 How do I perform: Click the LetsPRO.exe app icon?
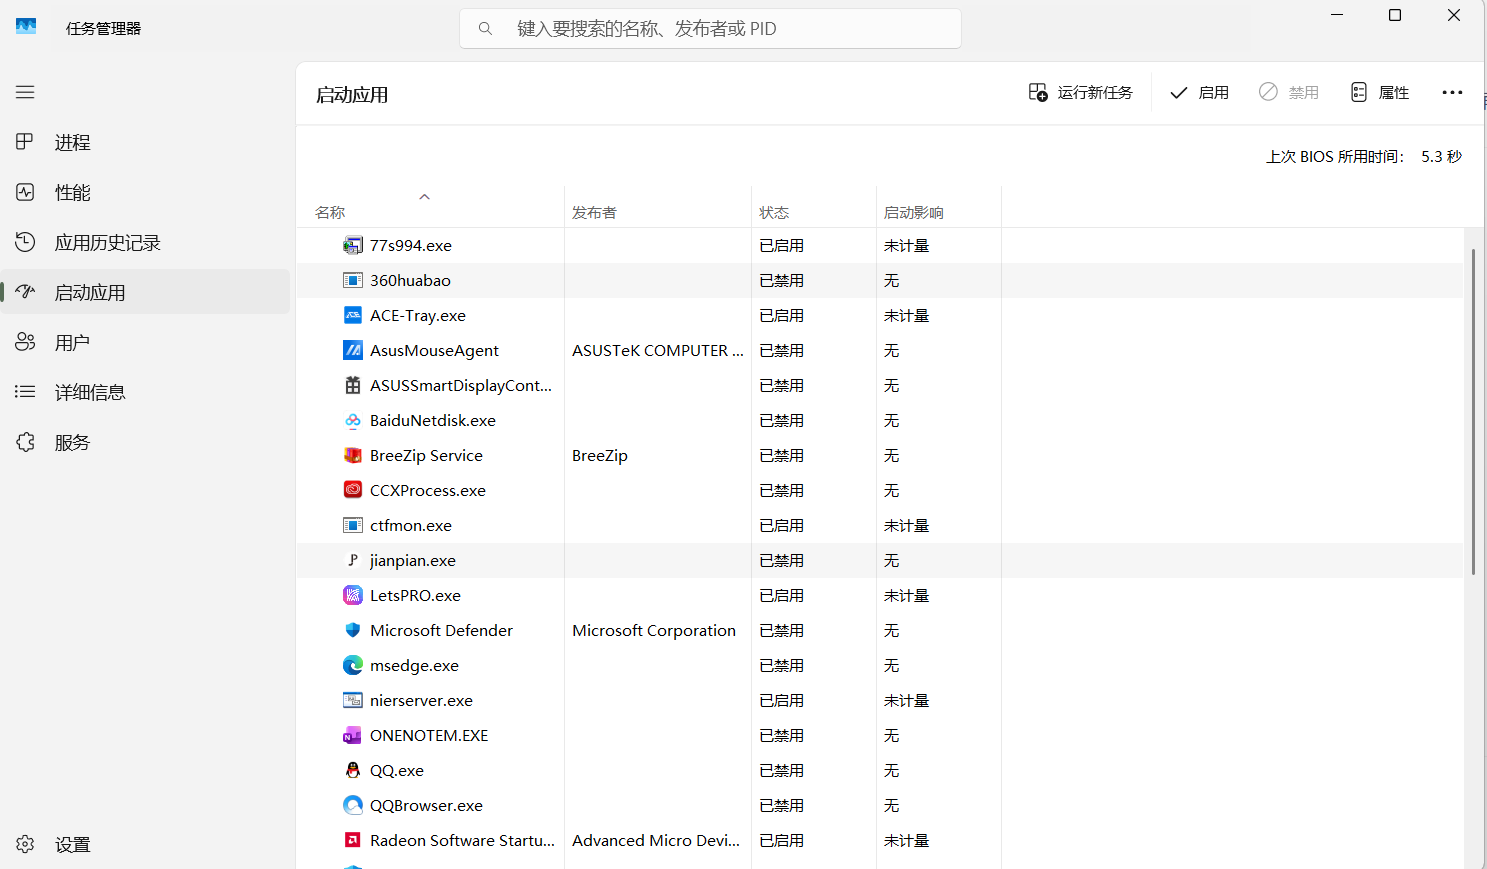pos(353,595)
